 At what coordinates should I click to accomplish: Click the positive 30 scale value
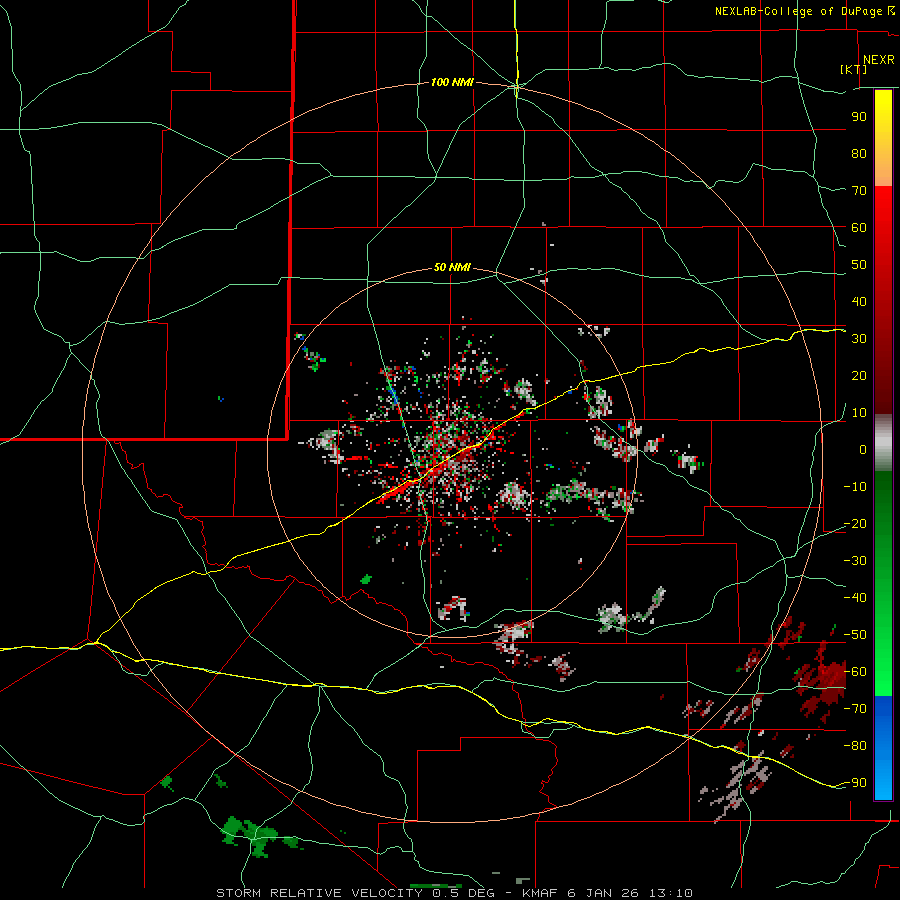point(859,339)
